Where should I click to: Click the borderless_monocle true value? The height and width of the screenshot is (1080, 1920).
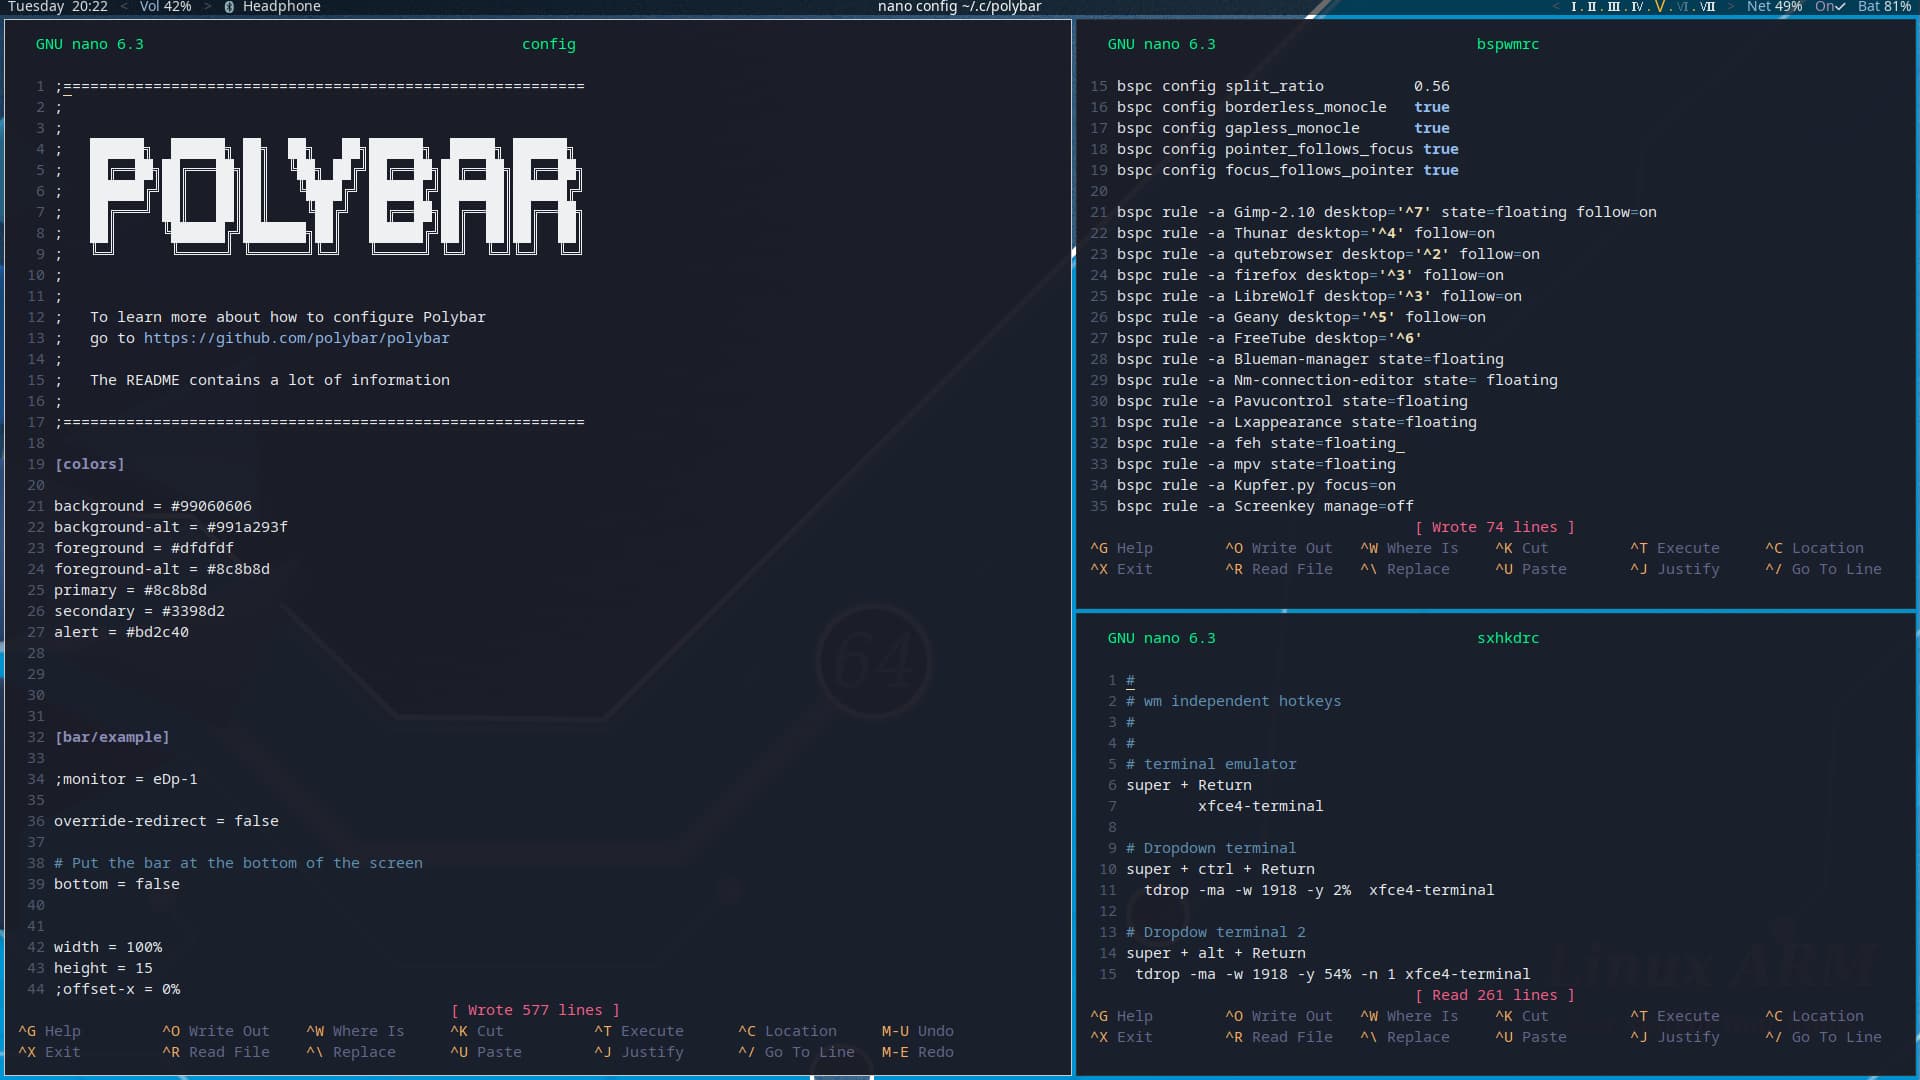[1431, 107]
